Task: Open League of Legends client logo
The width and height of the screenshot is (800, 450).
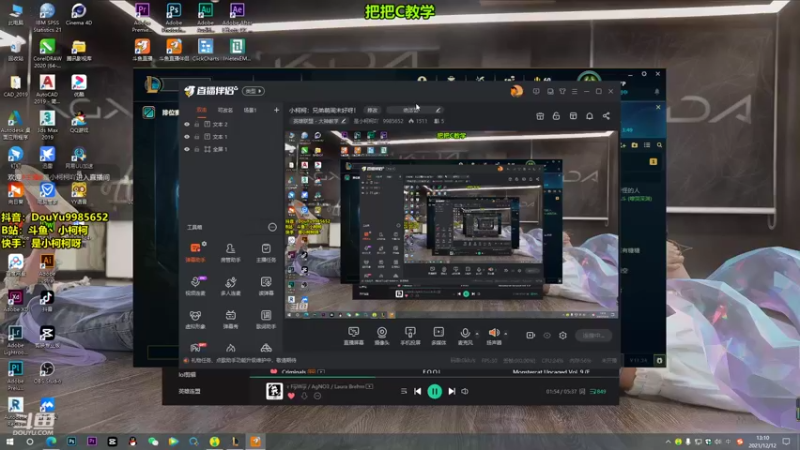Action: [x=152, y=85]
